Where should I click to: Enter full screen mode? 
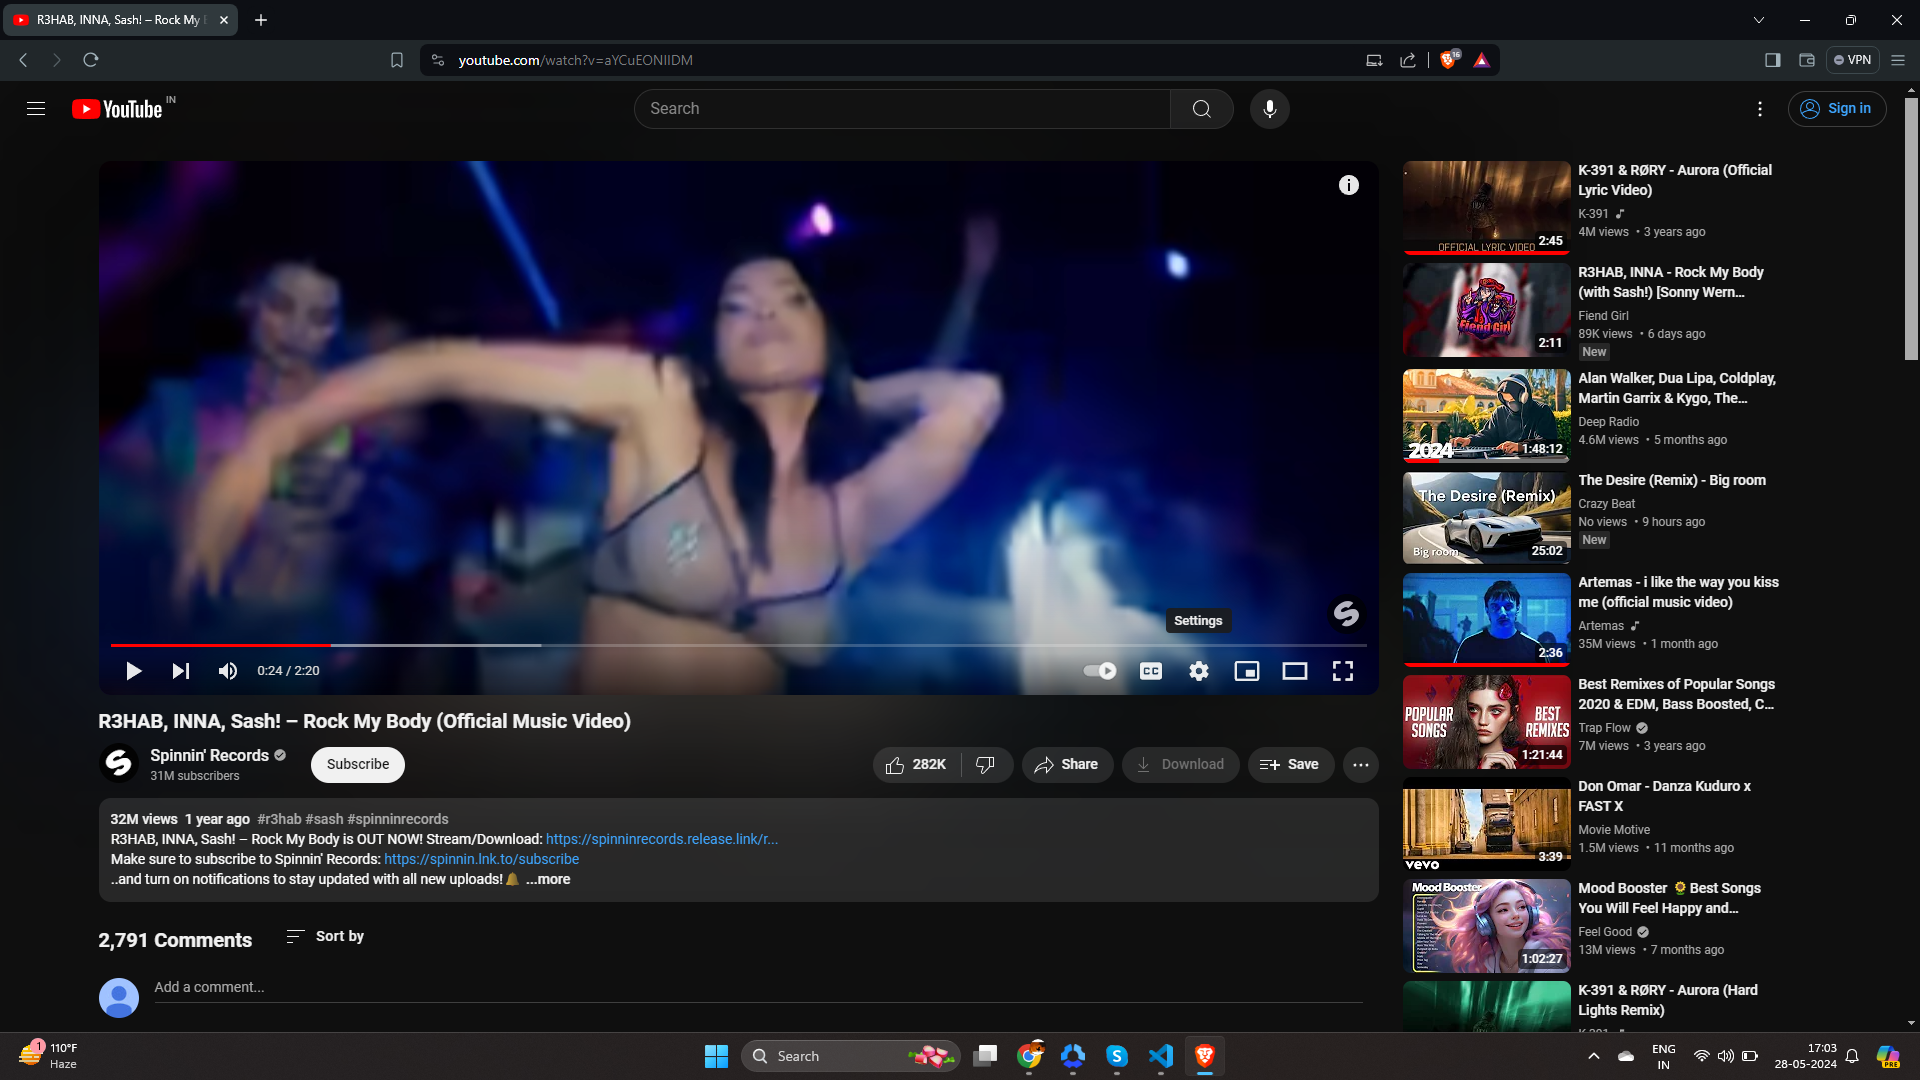pos(1343,671)
